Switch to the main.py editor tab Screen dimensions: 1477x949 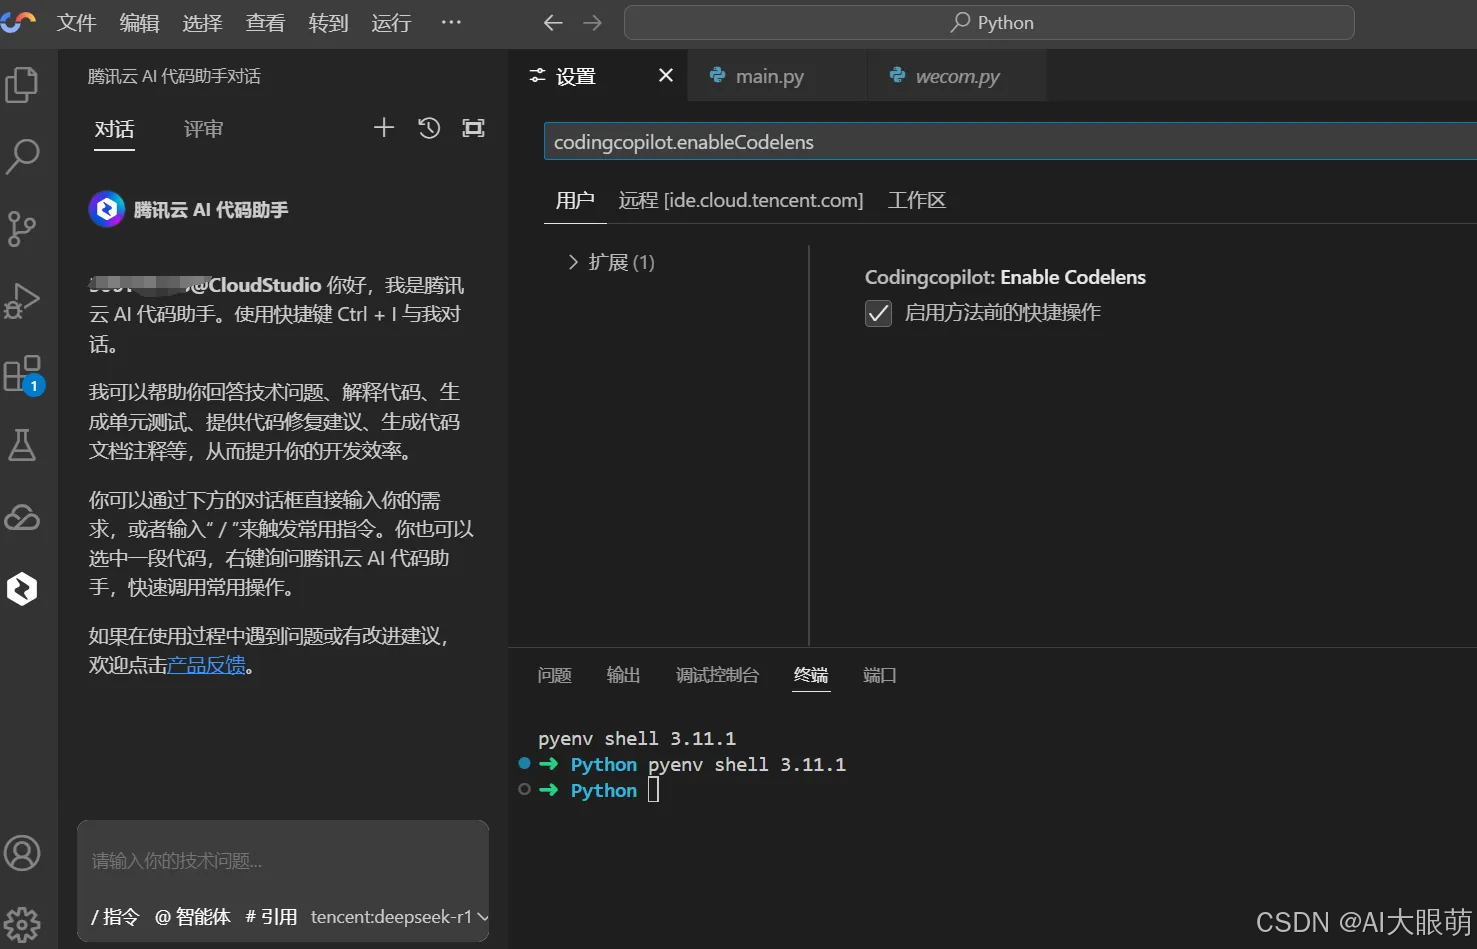click(777, 76)
